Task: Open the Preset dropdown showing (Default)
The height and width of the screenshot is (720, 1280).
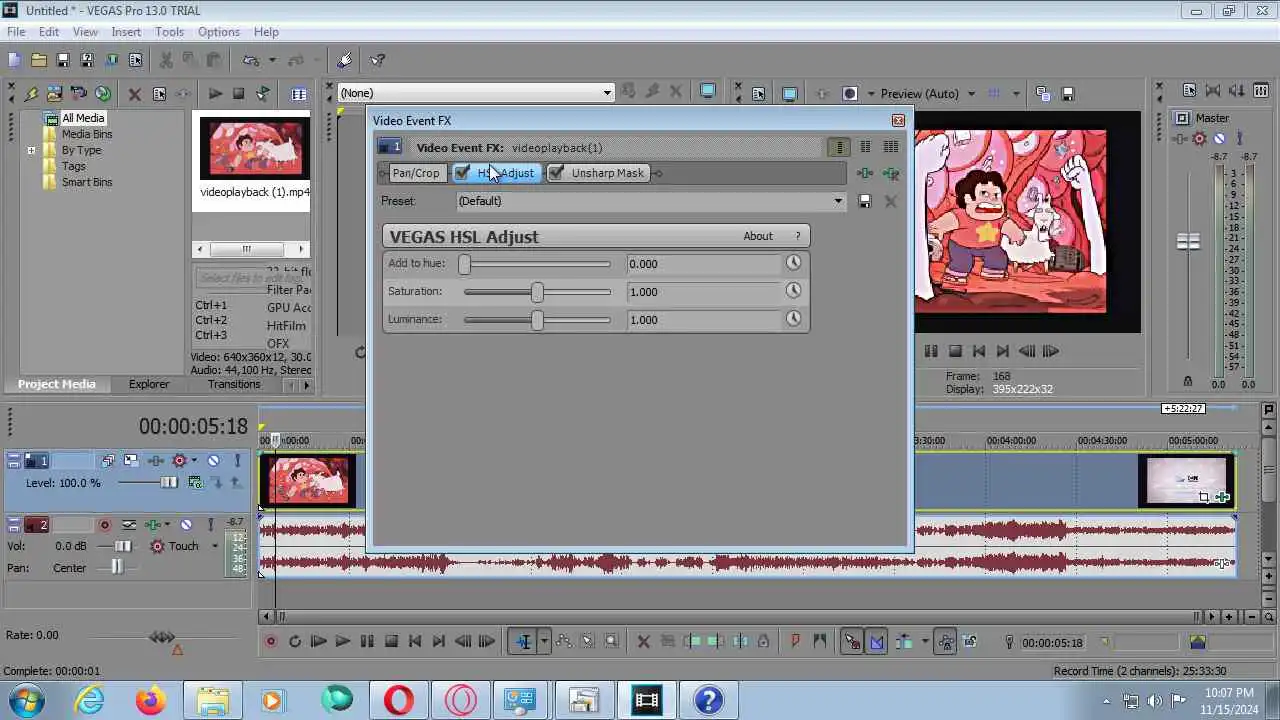Action: tap(838, 201)
